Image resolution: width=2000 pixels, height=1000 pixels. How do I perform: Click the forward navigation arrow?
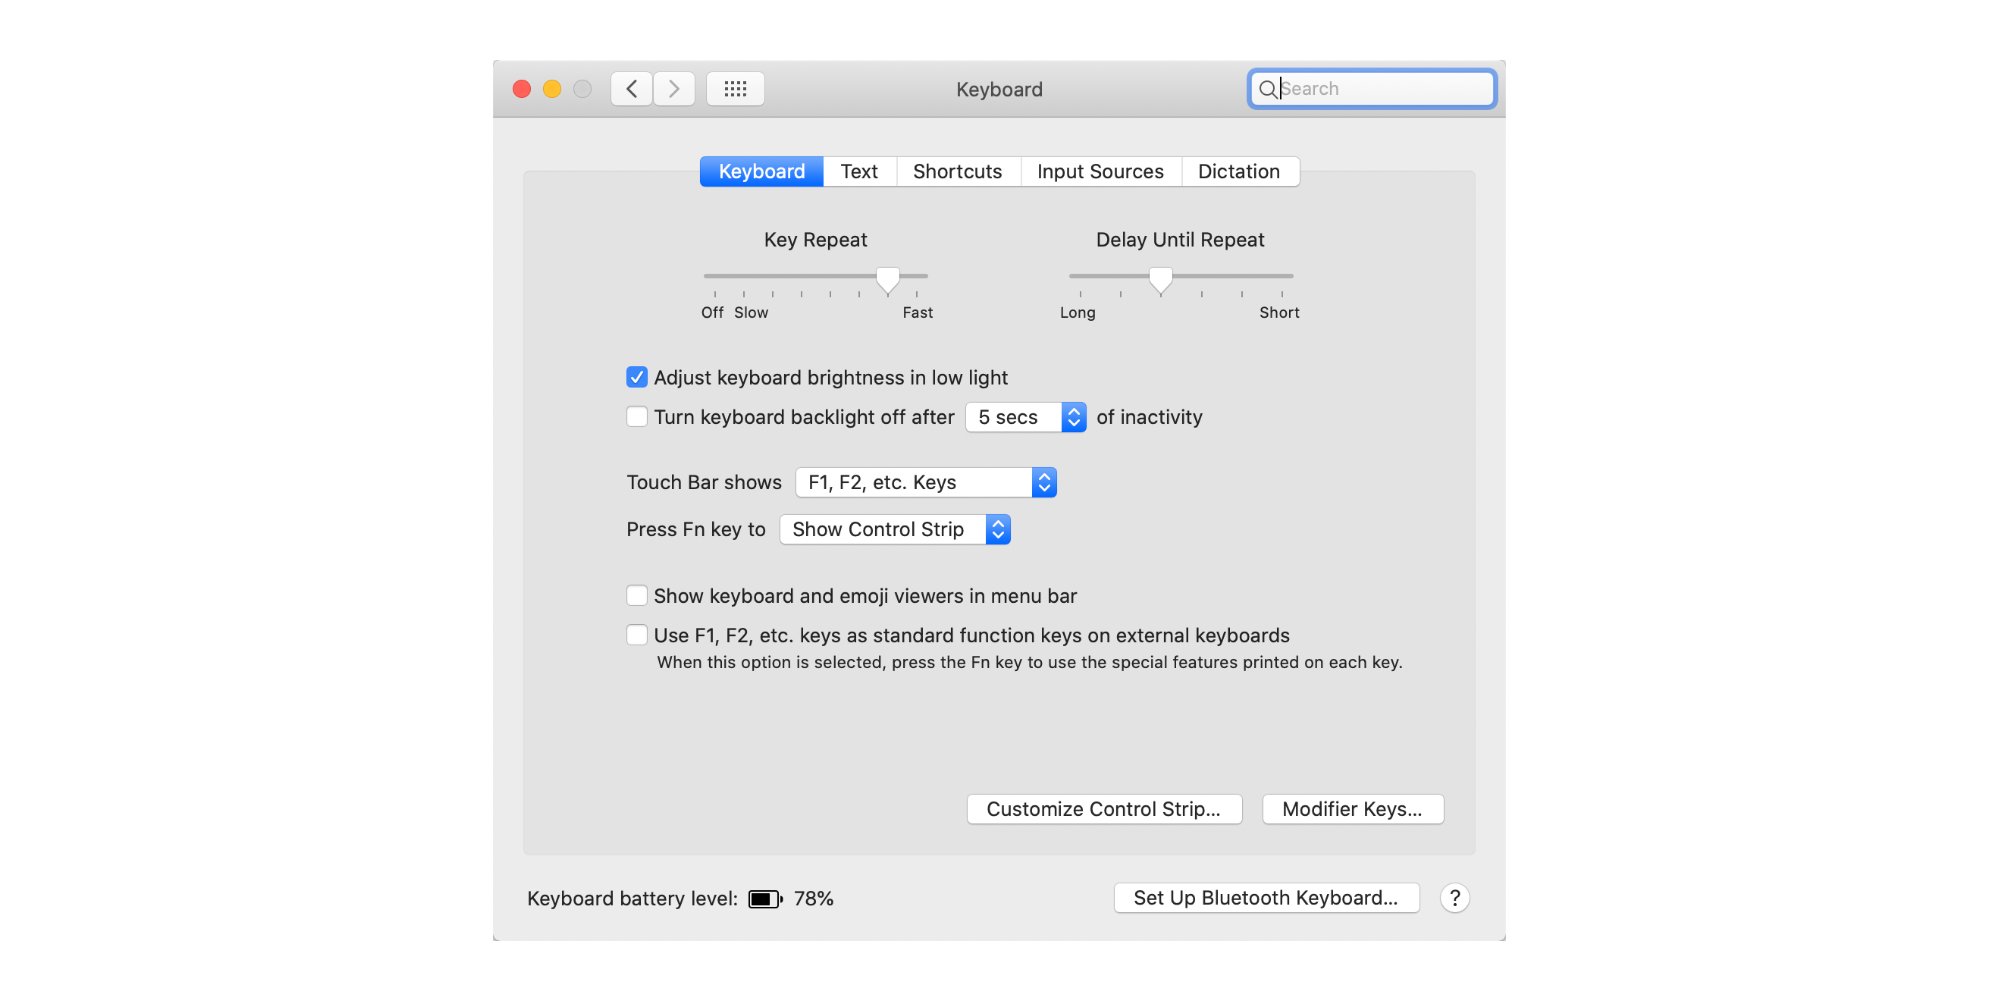pyautogui.click(x=674, y=88)
